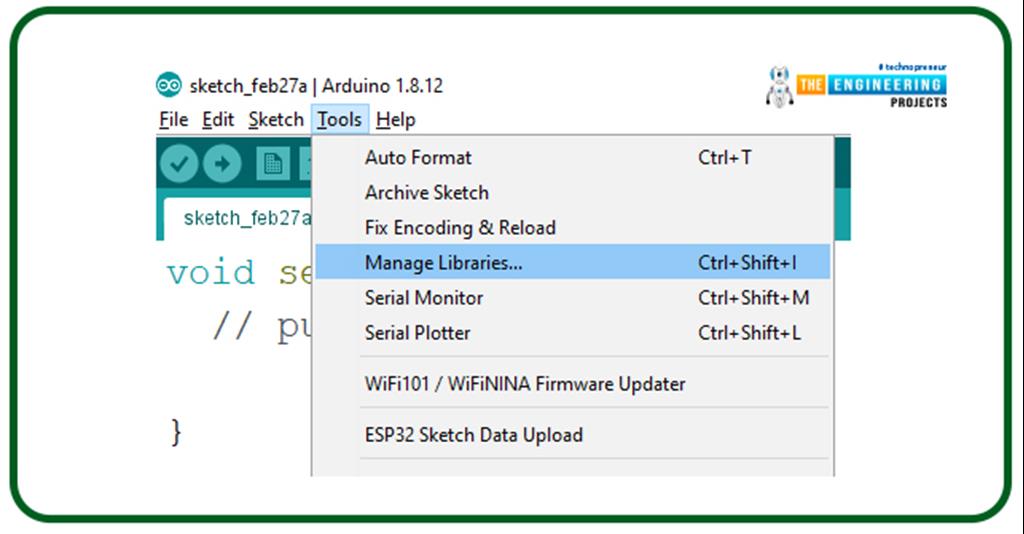Image resolution: width=1024 pixels, height=534 pixels.
Task: Choose Archive Sketch menu entry
Action: click(x=573, y=193)
